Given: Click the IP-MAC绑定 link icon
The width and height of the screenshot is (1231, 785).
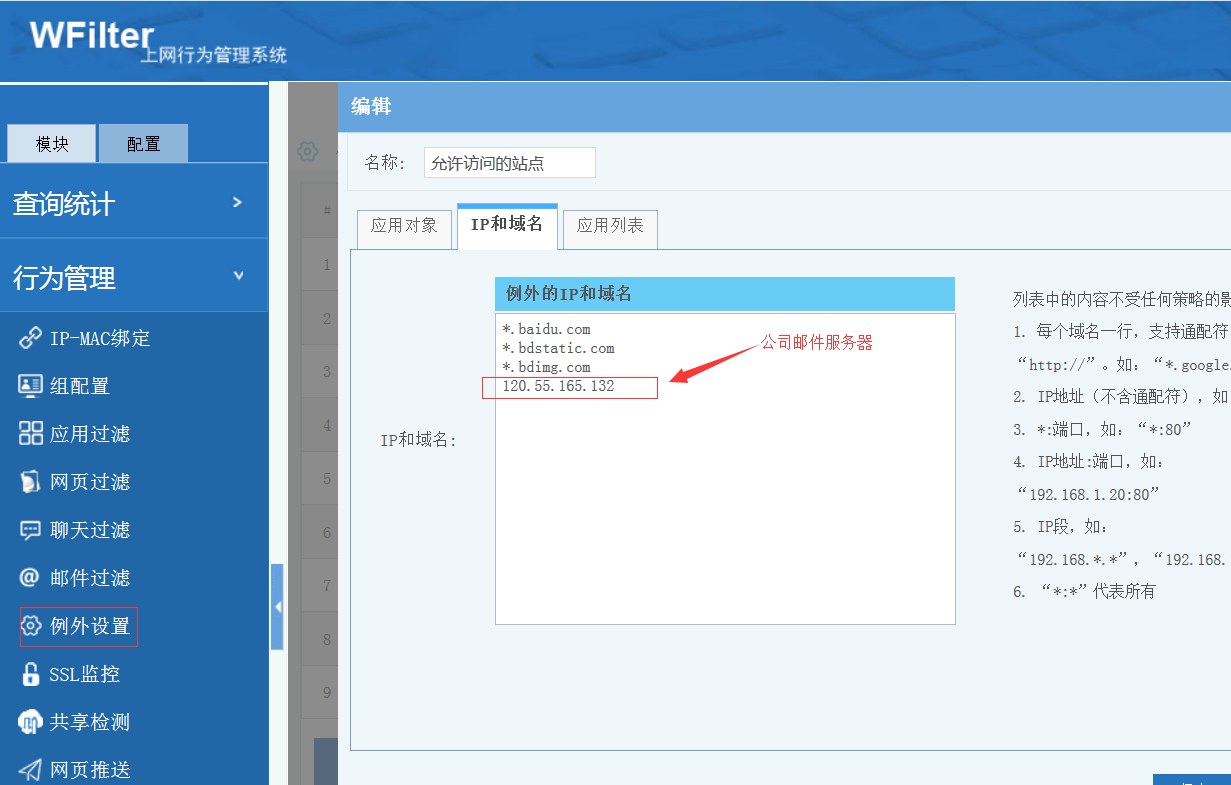Looking at the screenshot, I should 31,338.
